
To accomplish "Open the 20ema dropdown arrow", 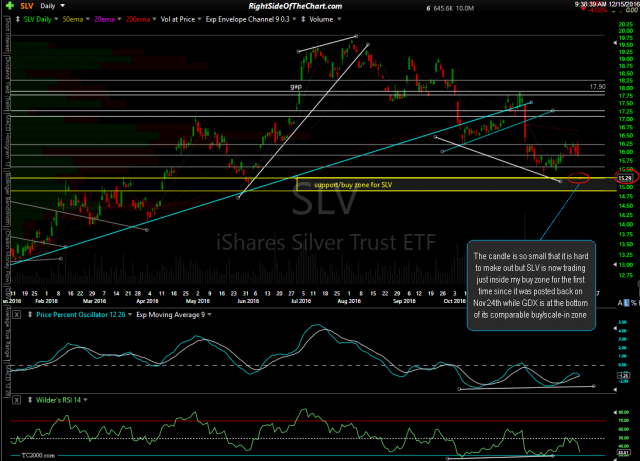I will (x=119, y=19).
